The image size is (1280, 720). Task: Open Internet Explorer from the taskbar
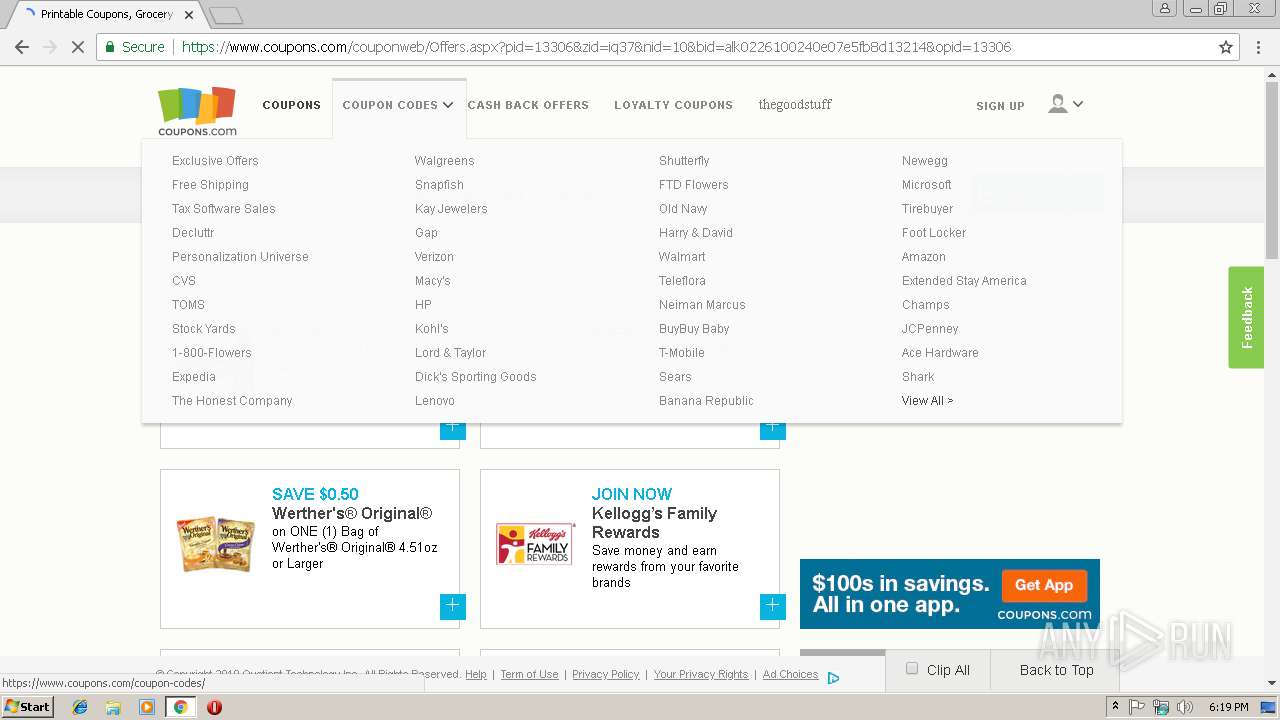pyautogui.click(x=80, y=707)
